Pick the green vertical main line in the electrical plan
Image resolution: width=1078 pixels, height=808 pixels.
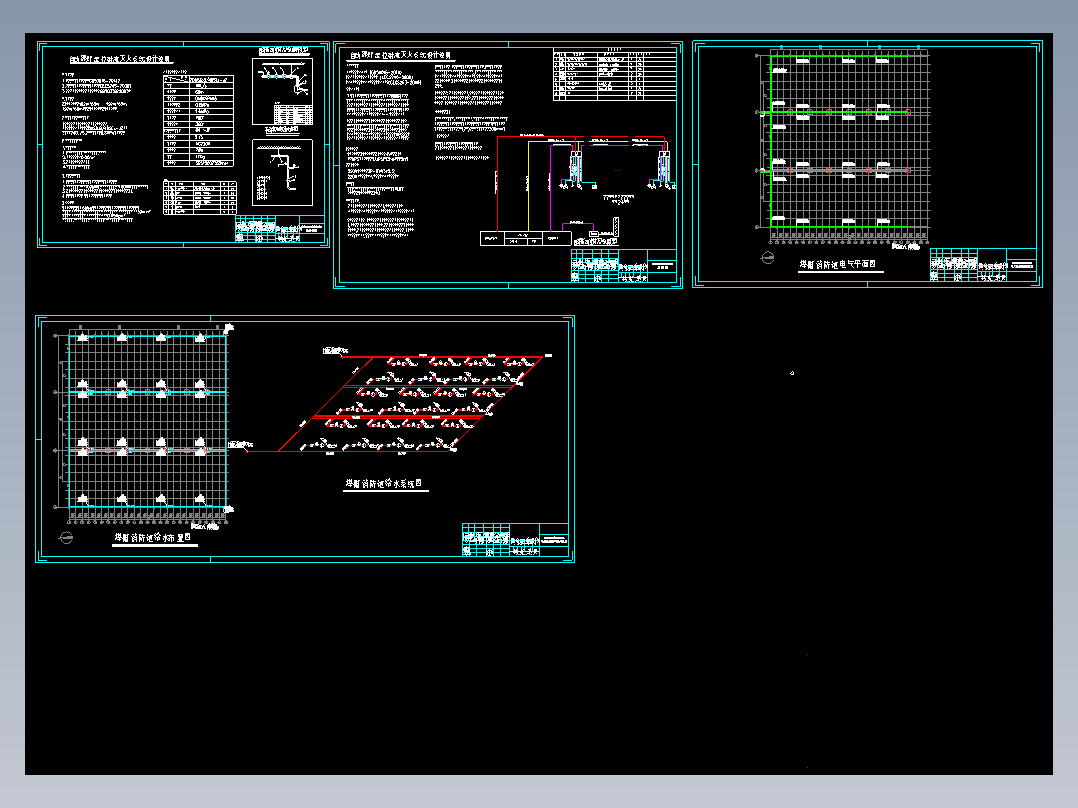[771, 141]
